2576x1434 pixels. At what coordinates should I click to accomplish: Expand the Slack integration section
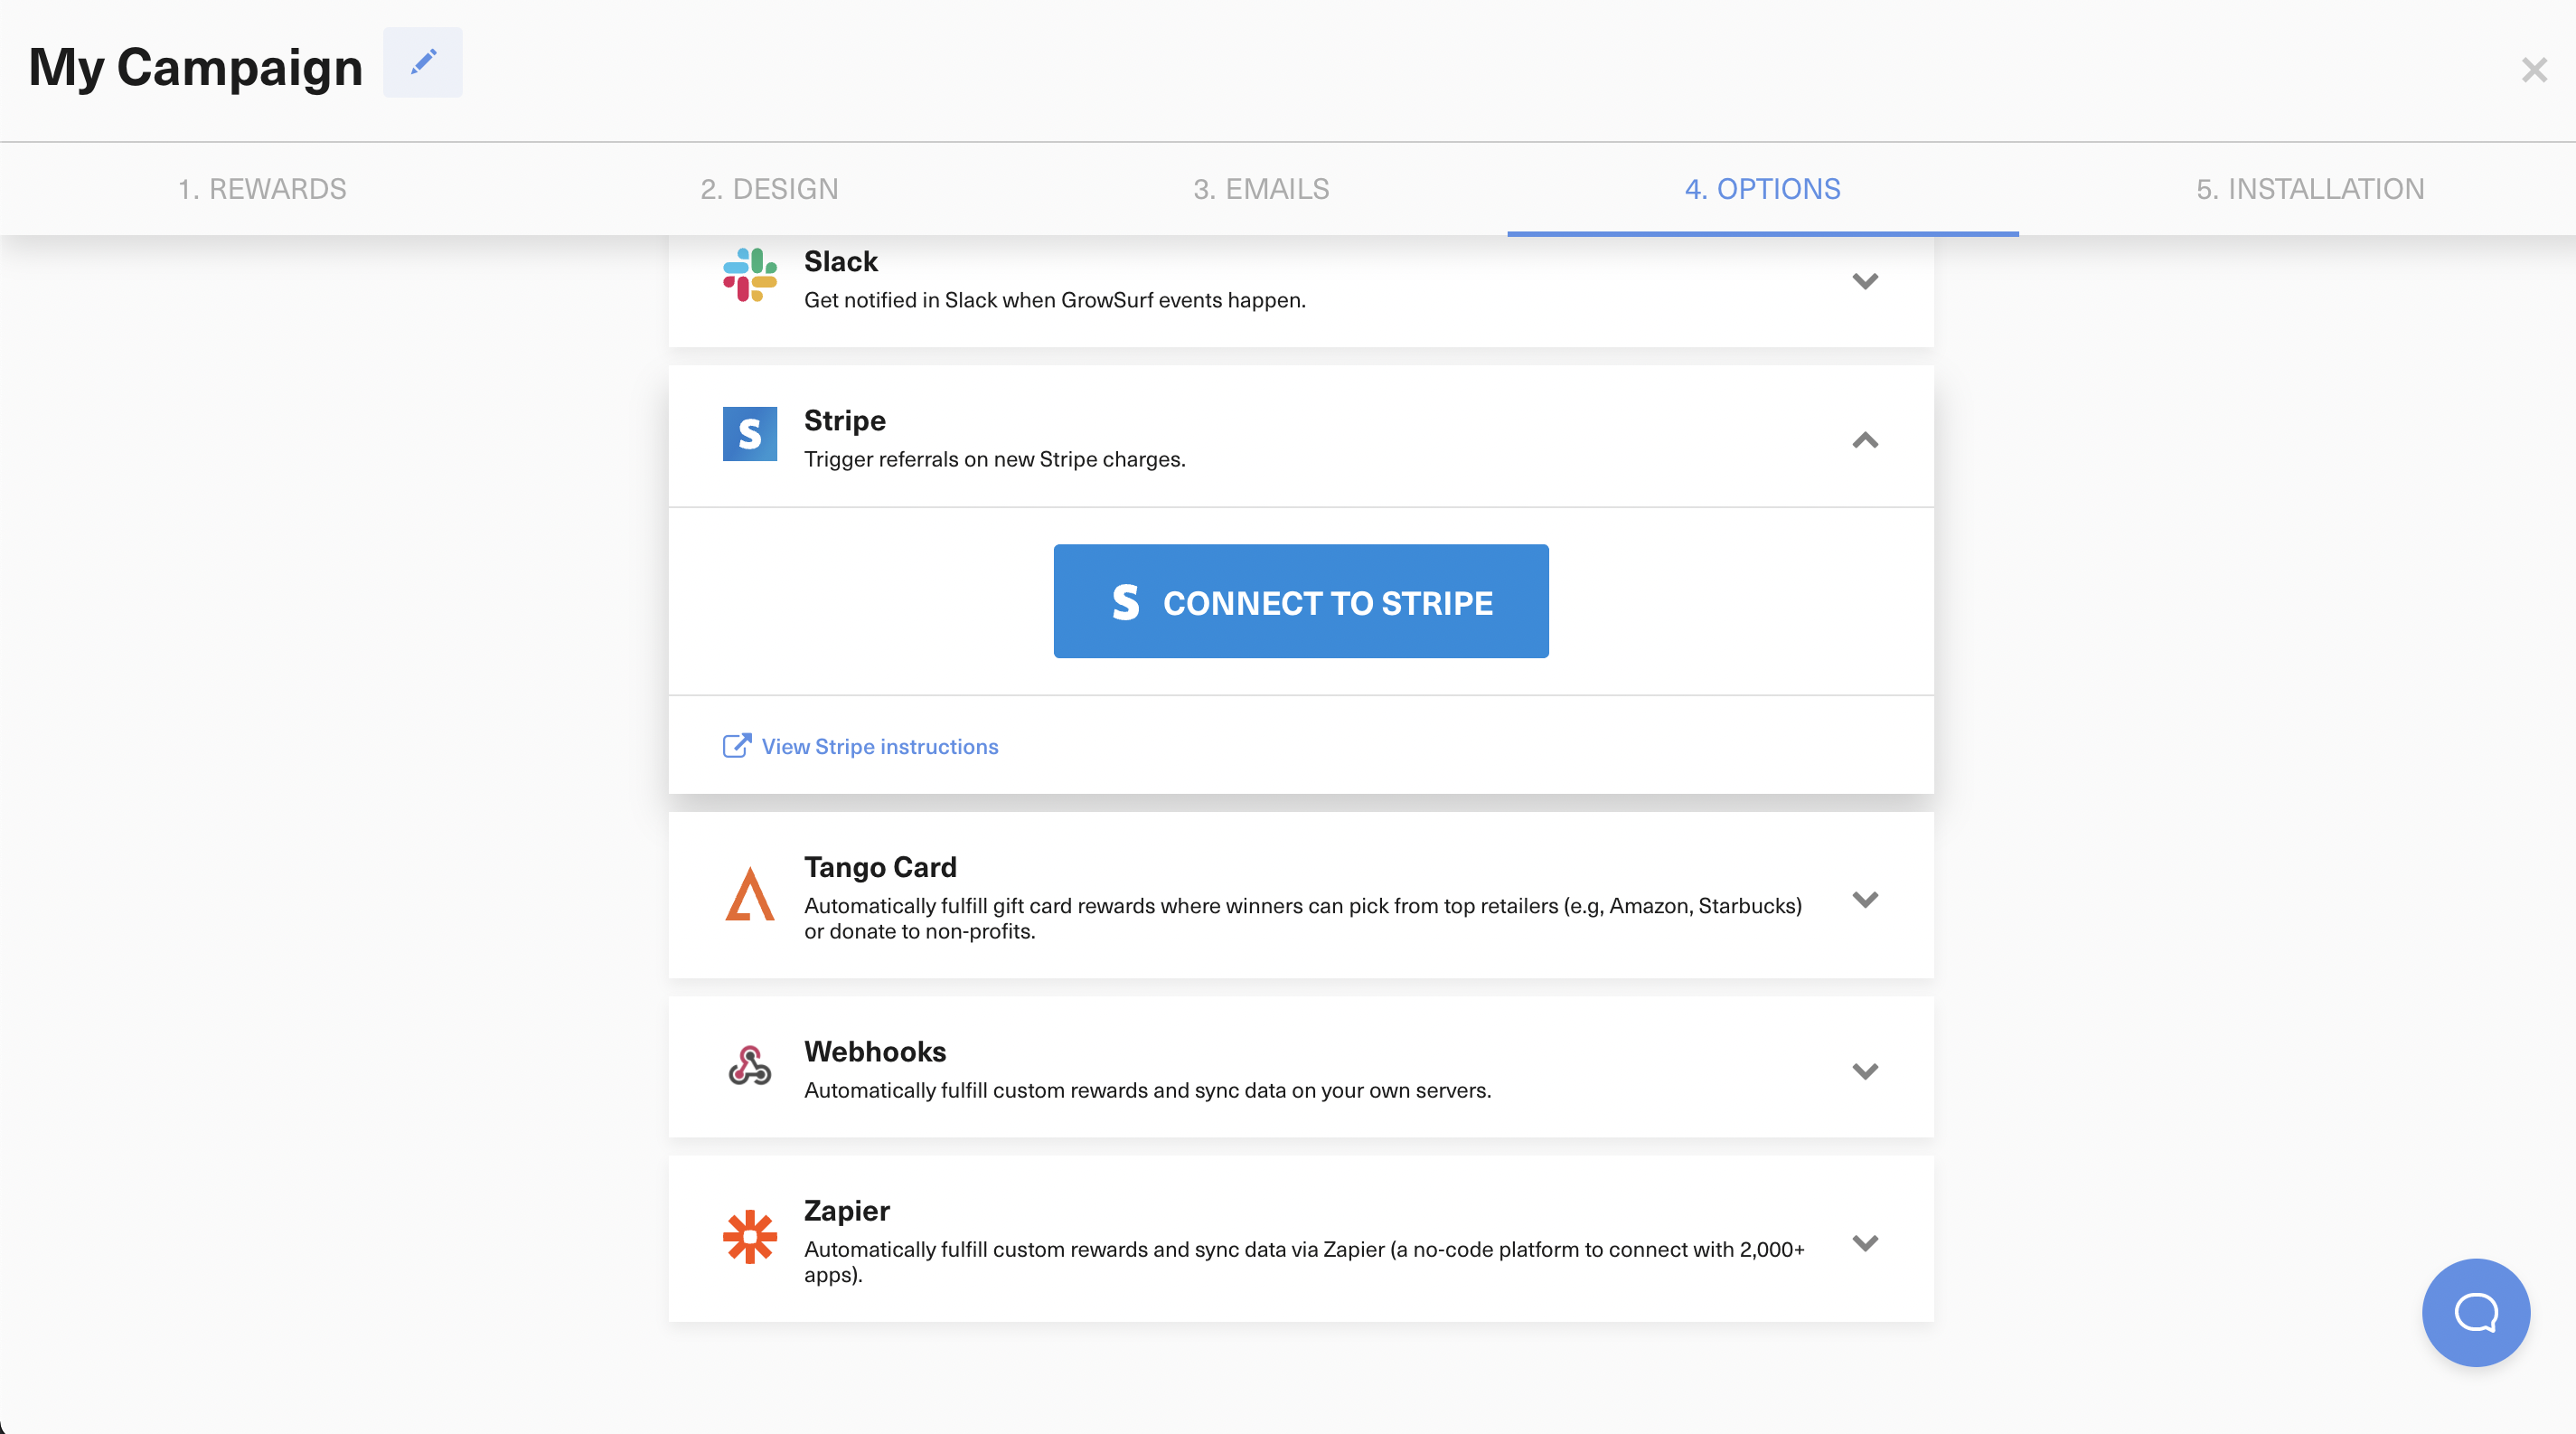[x=1864, y=281]
